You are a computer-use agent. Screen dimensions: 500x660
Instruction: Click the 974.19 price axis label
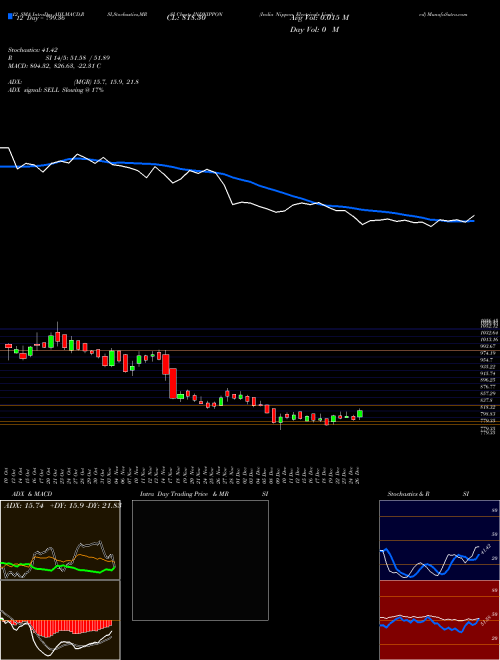489,353
